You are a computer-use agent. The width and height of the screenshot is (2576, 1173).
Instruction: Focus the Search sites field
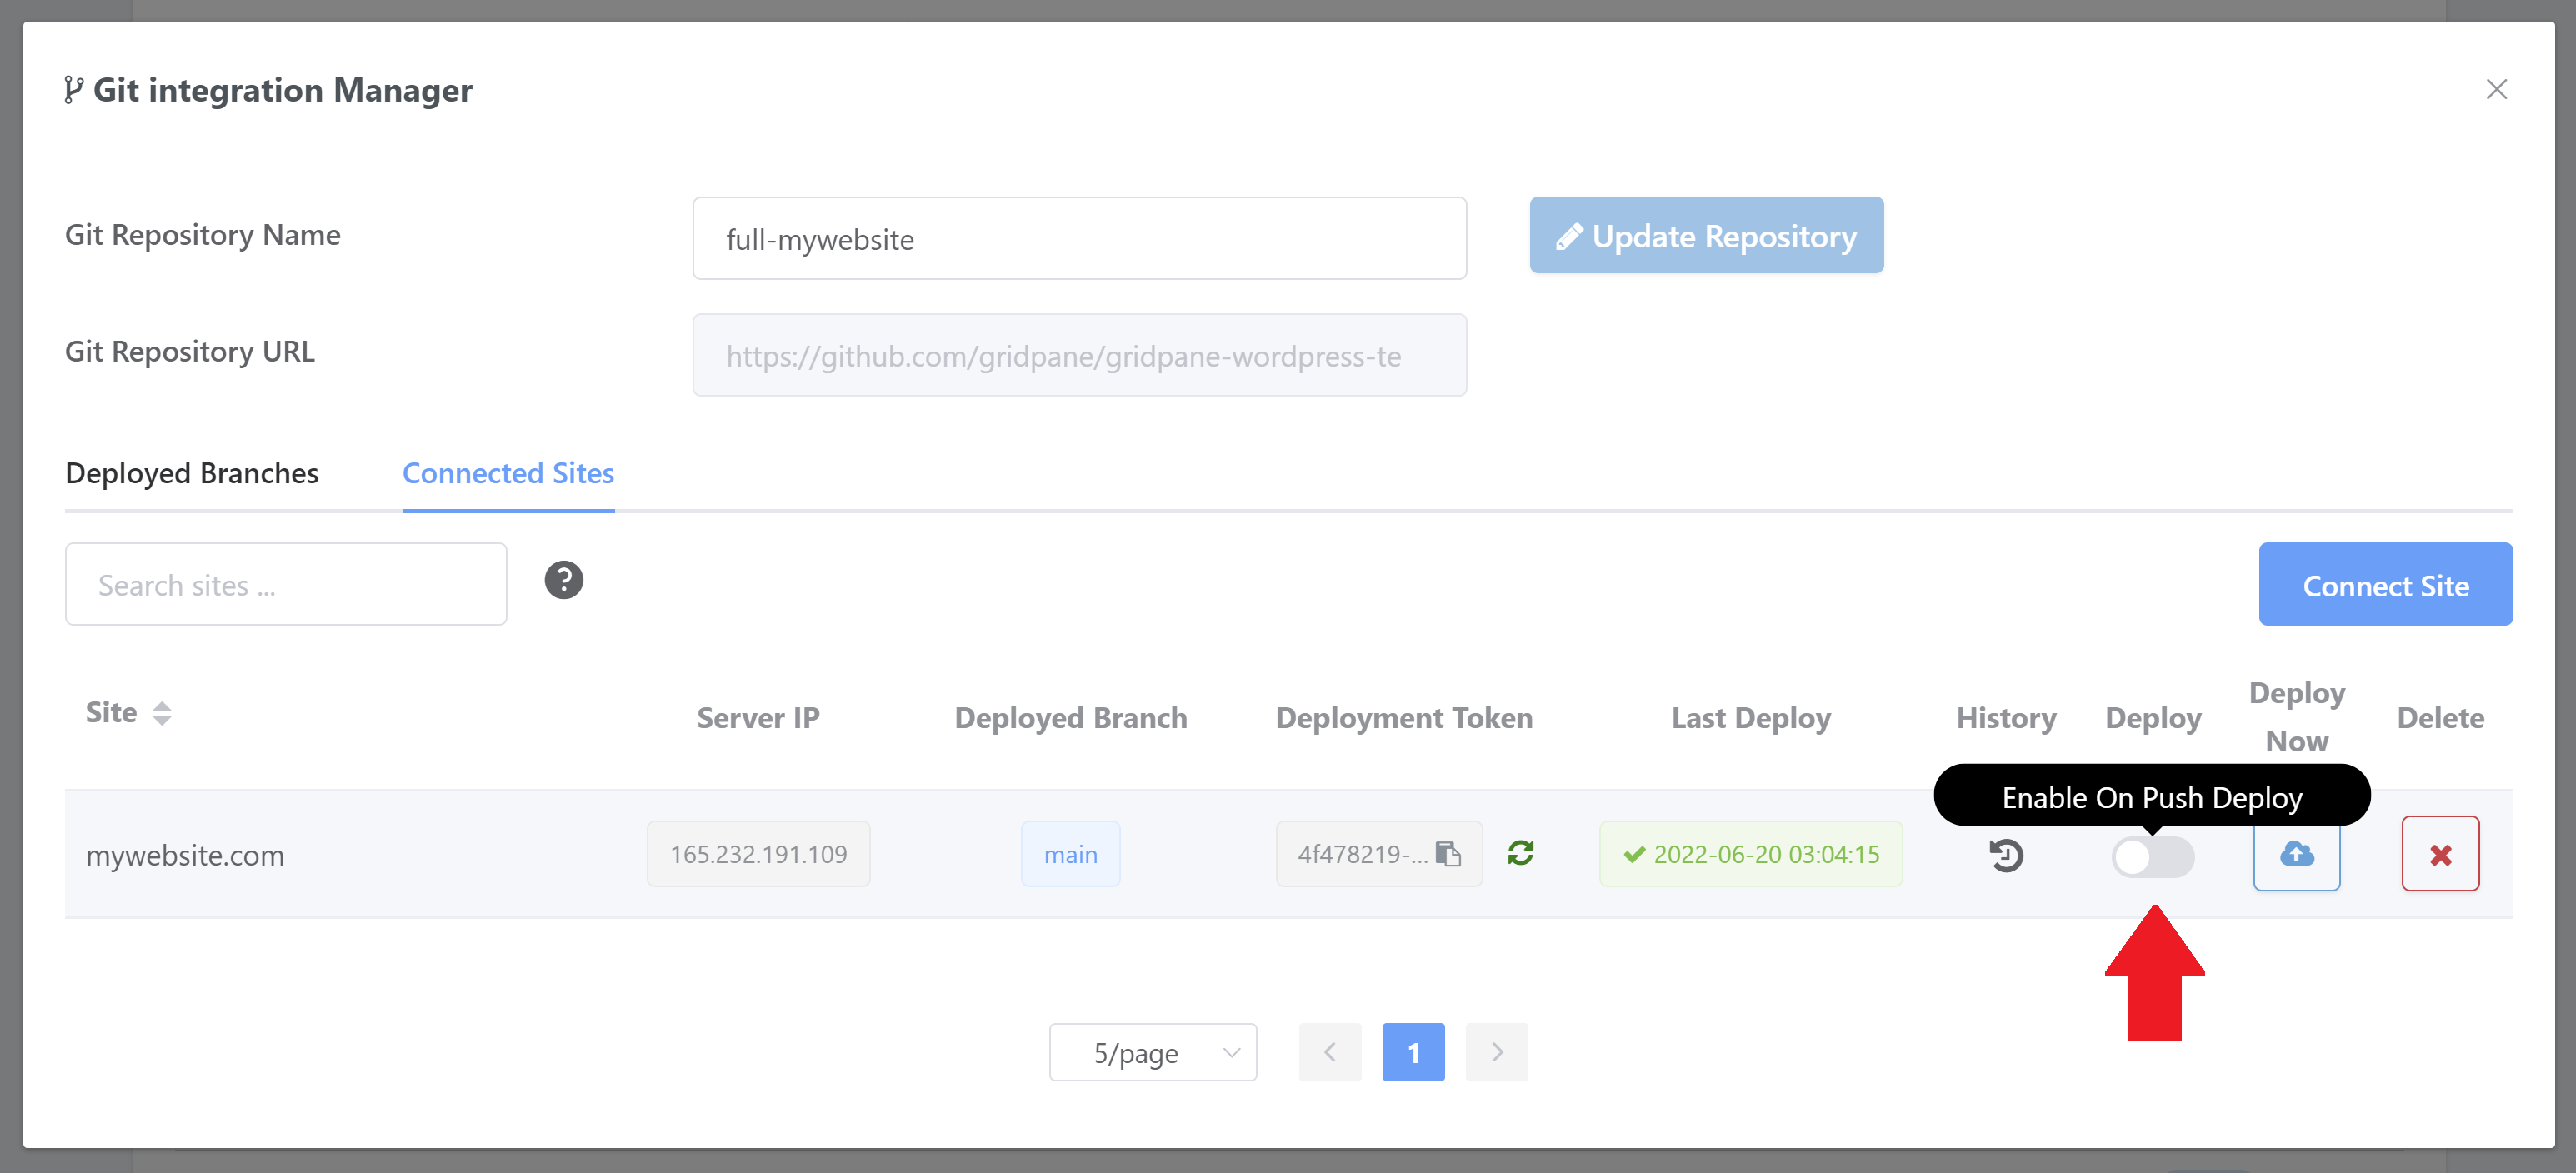[x=286, y=585]
